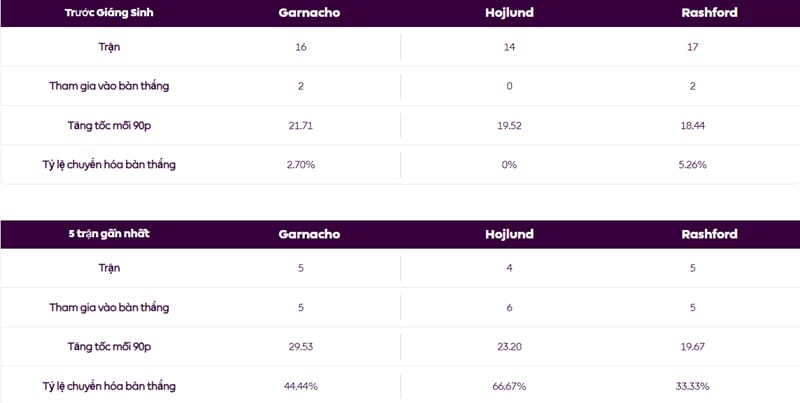Click Rashford's 5.26% conversion rate

click(x=692, y=164)
